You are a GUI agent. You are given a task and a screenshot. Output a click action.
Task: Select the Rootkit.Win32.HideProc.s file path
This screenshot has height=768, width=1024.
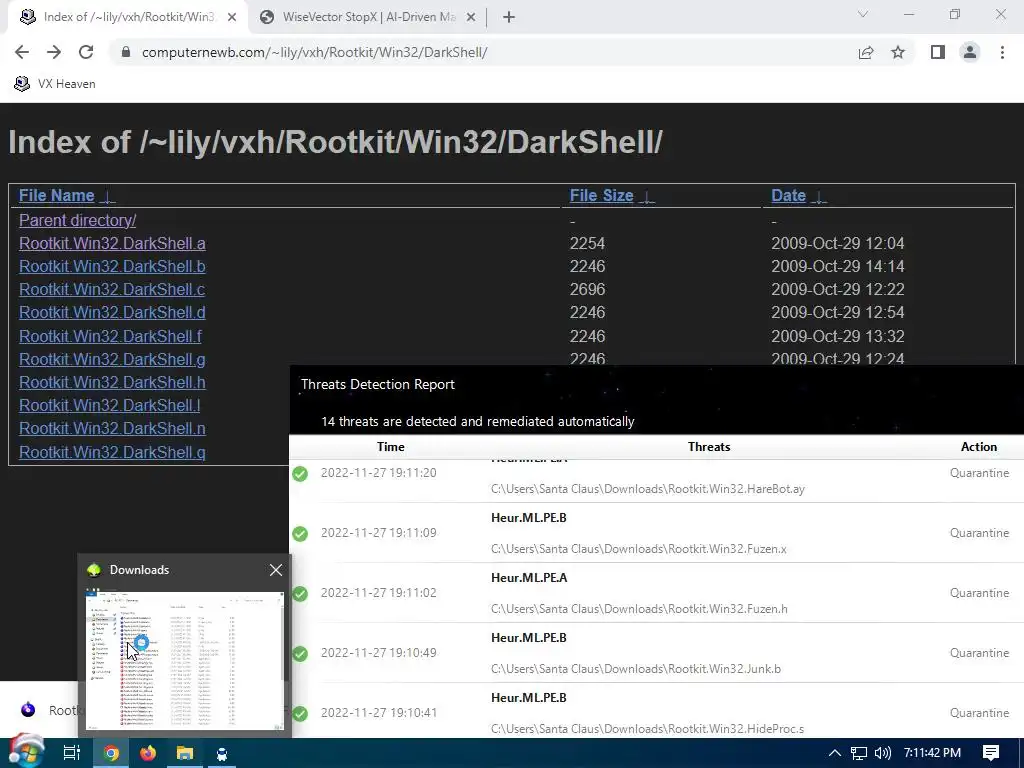647,729
